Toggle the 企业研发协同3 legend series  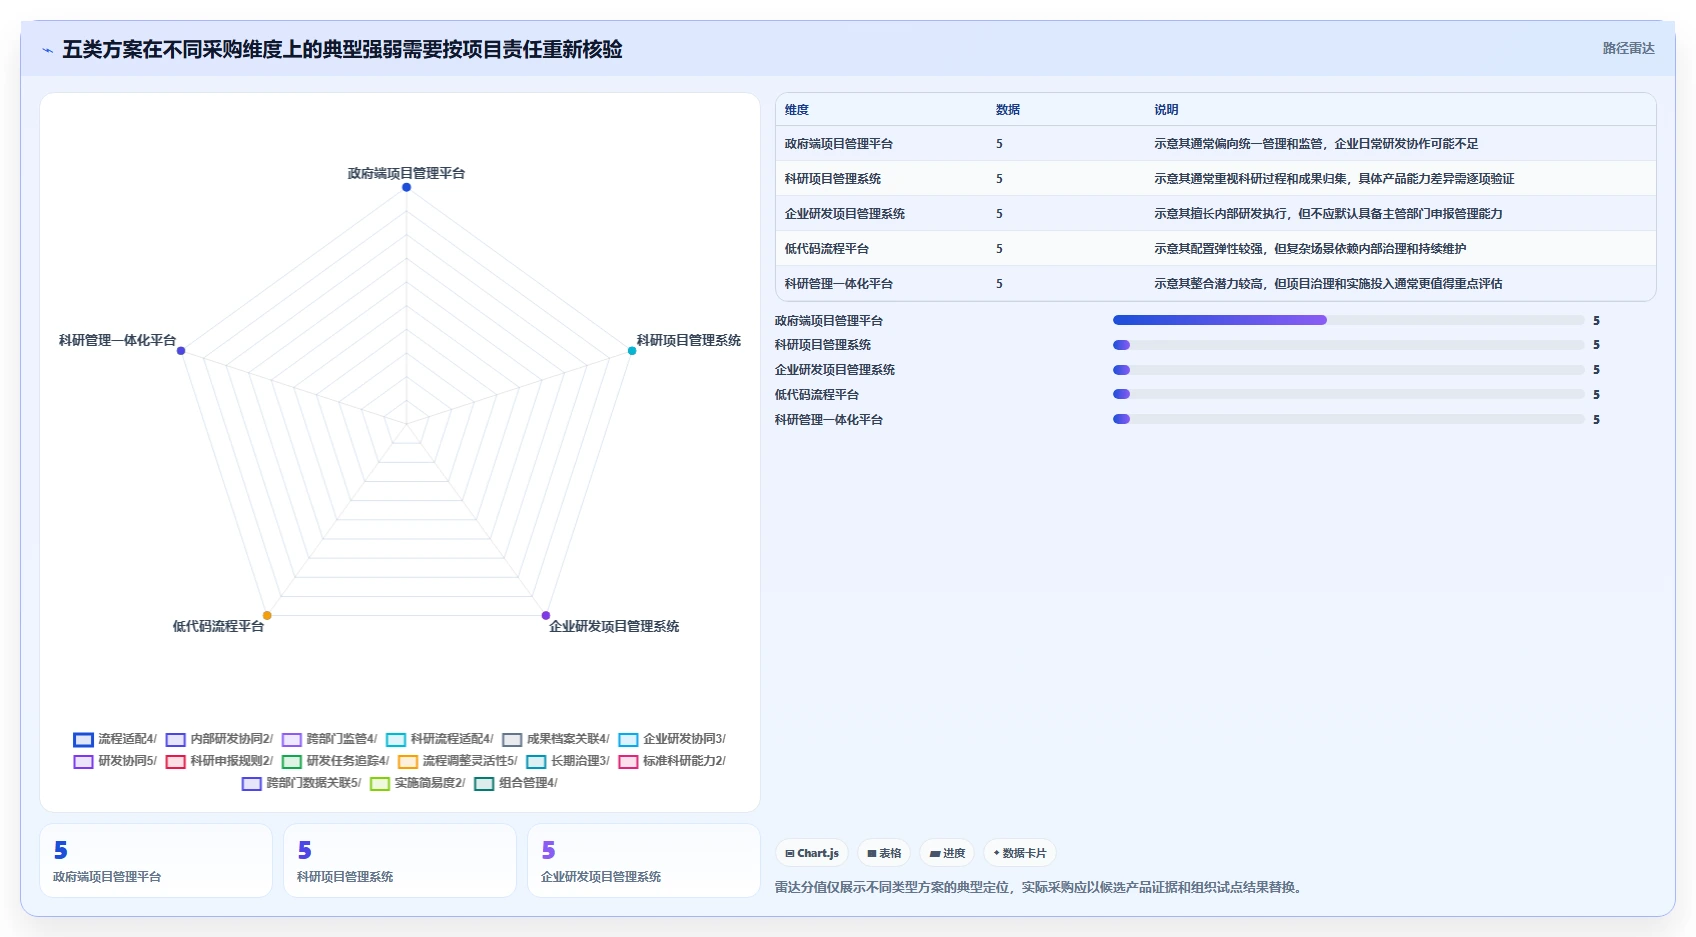[671, 739]
